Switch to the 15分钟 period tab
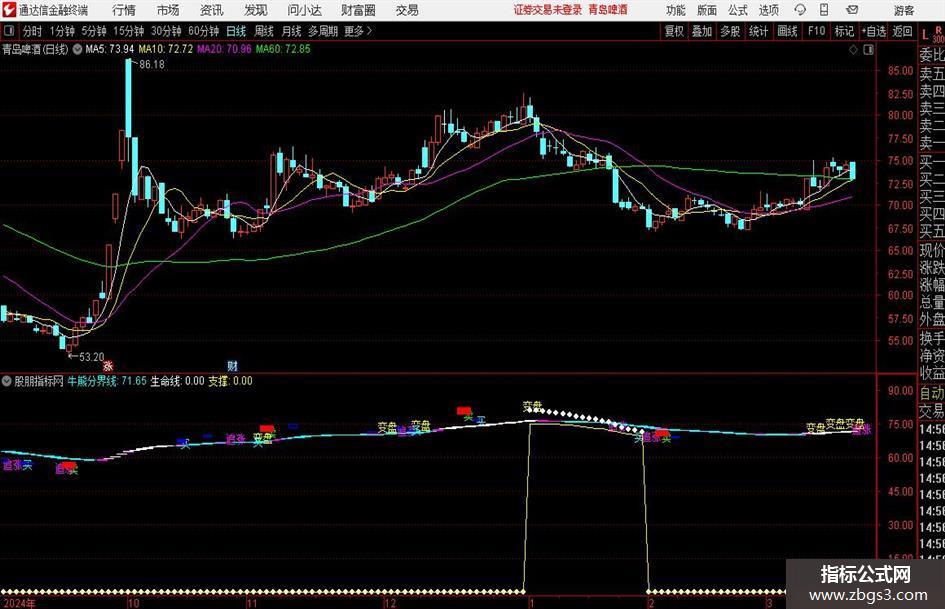 [x=129, y=31]
